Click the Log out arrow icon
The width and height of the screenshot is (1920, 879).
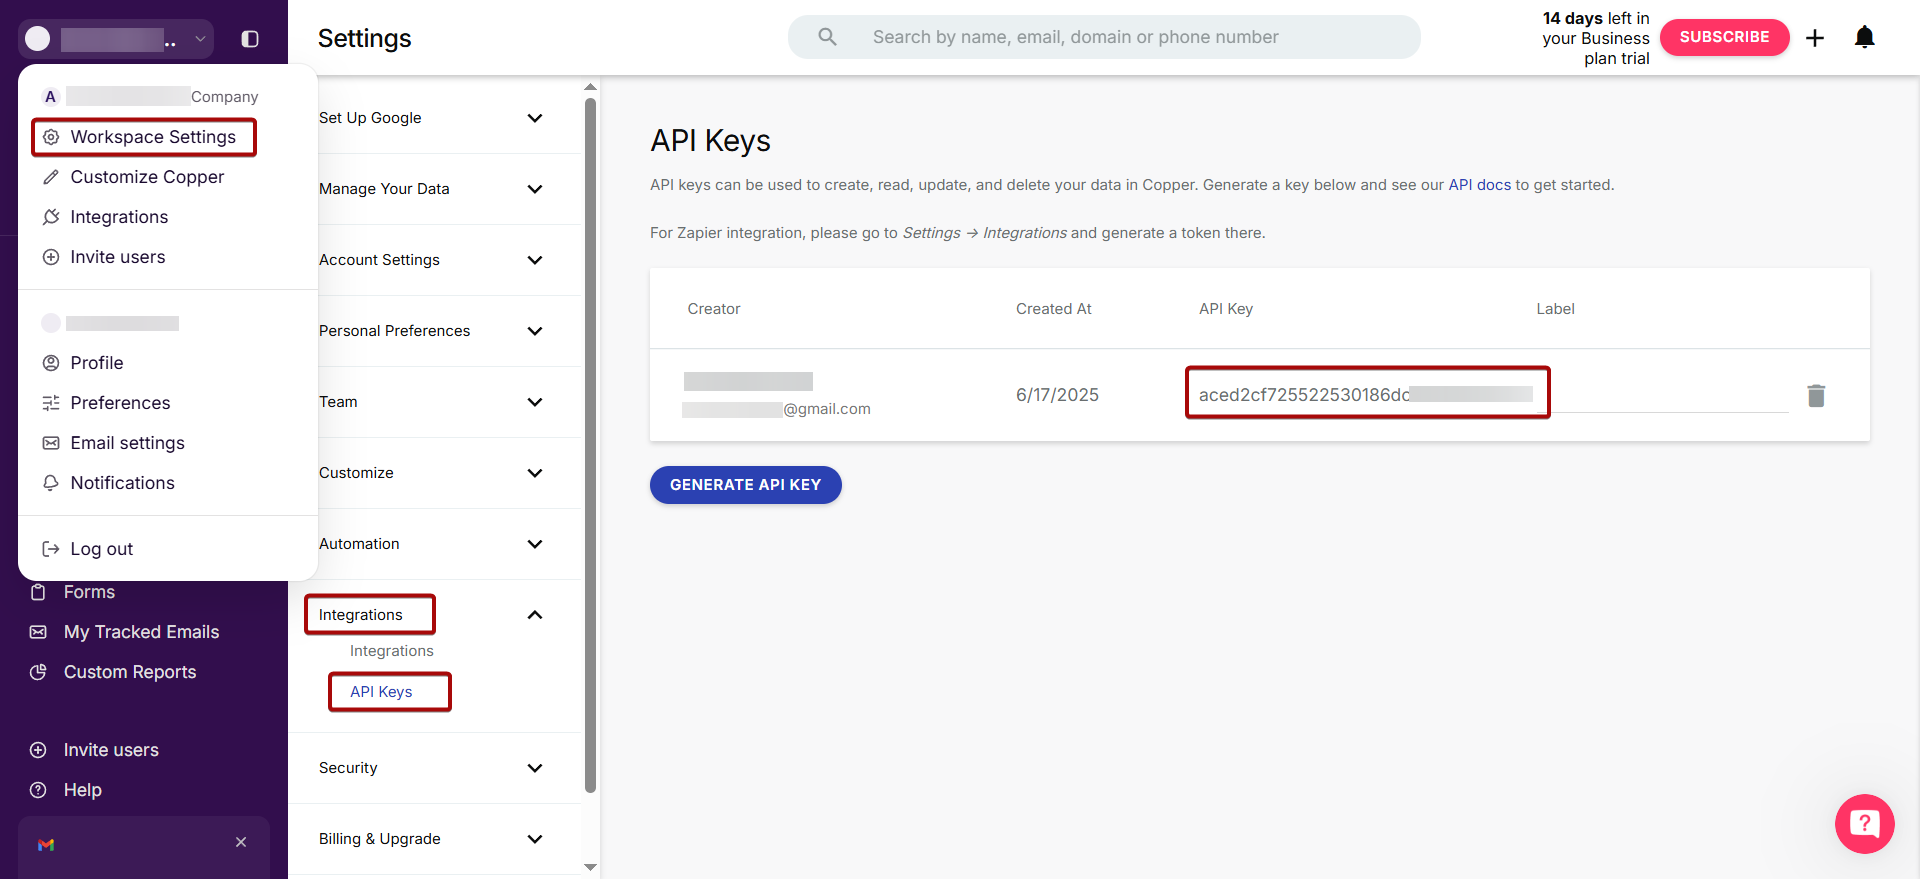pos(51,549)
